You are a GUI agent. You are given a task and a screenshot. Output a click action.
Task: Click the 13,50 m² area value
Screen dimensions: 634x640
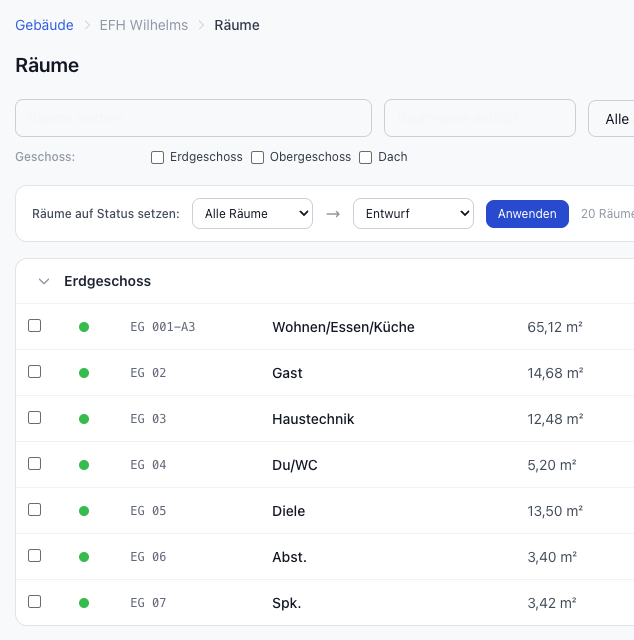pos(555,511)
